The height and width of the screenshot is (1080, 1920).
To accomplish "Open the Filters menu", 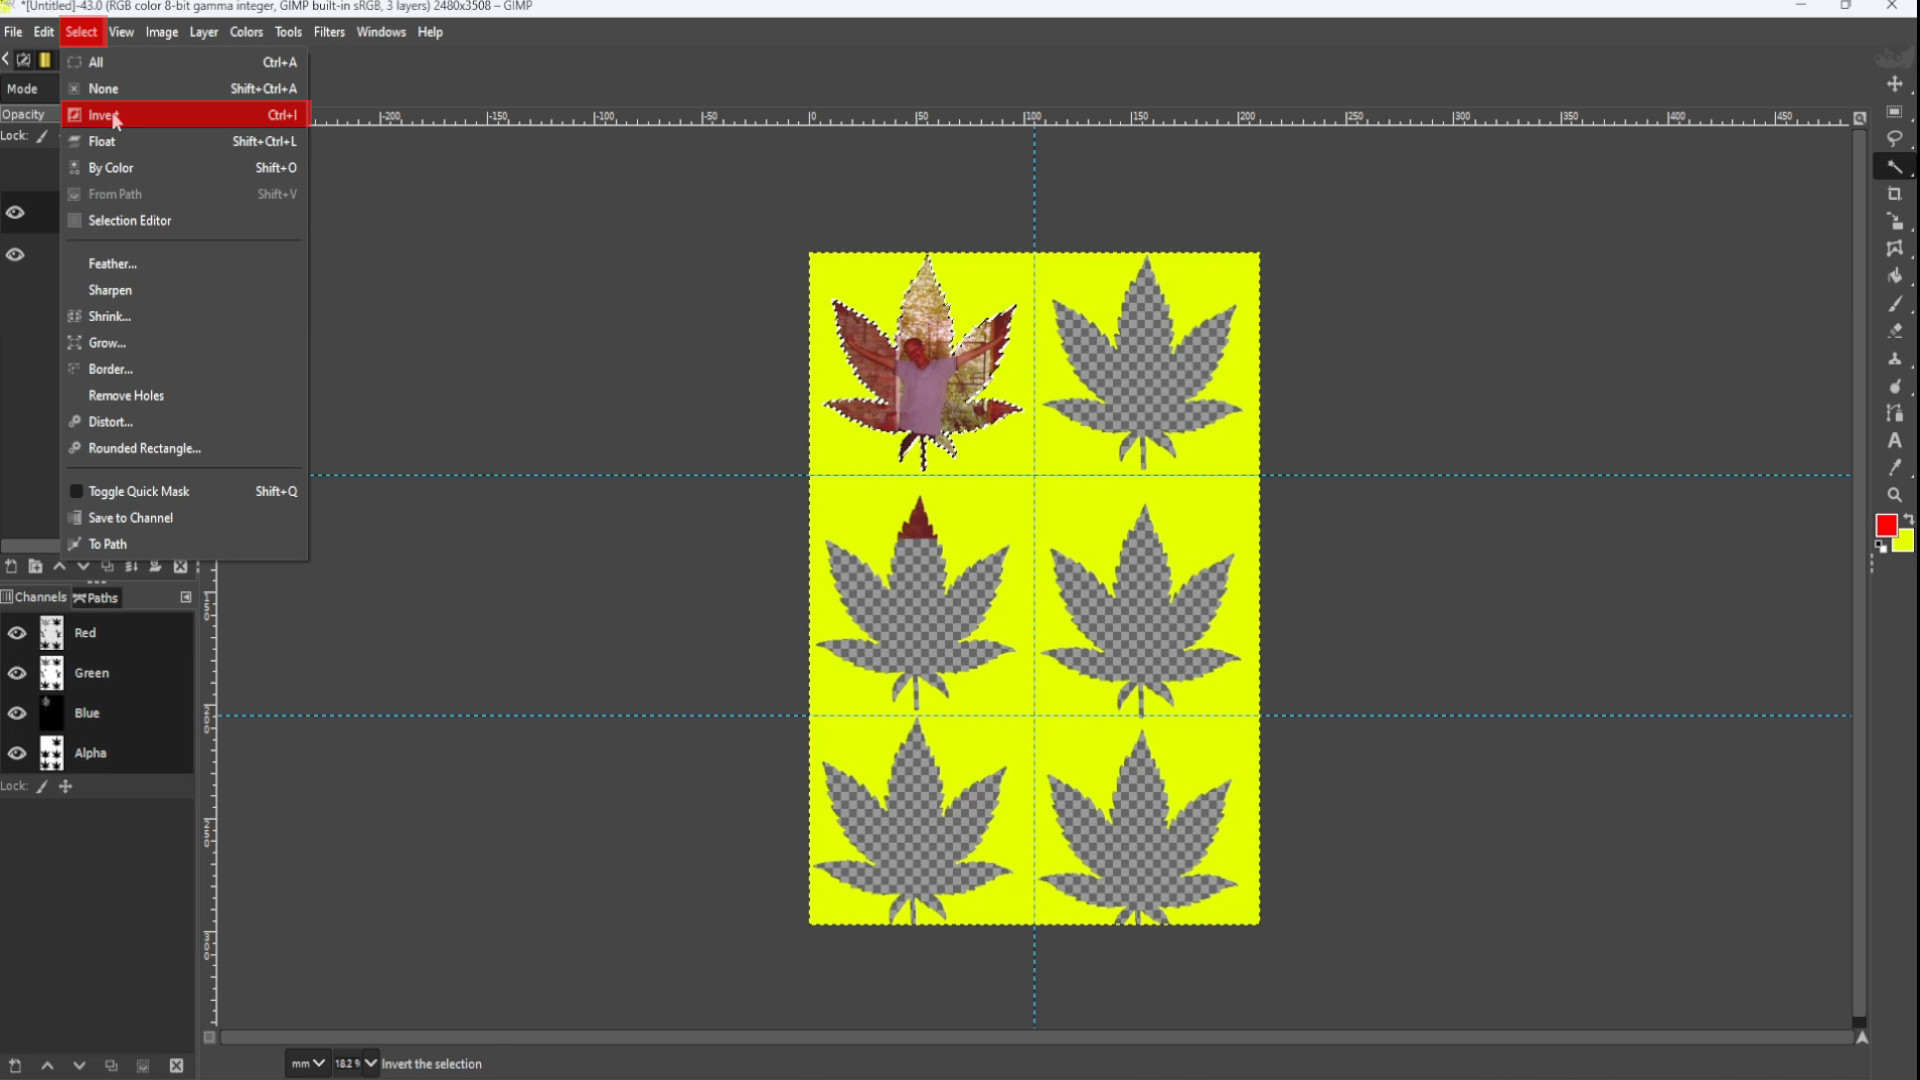I will tap(329, 32).
